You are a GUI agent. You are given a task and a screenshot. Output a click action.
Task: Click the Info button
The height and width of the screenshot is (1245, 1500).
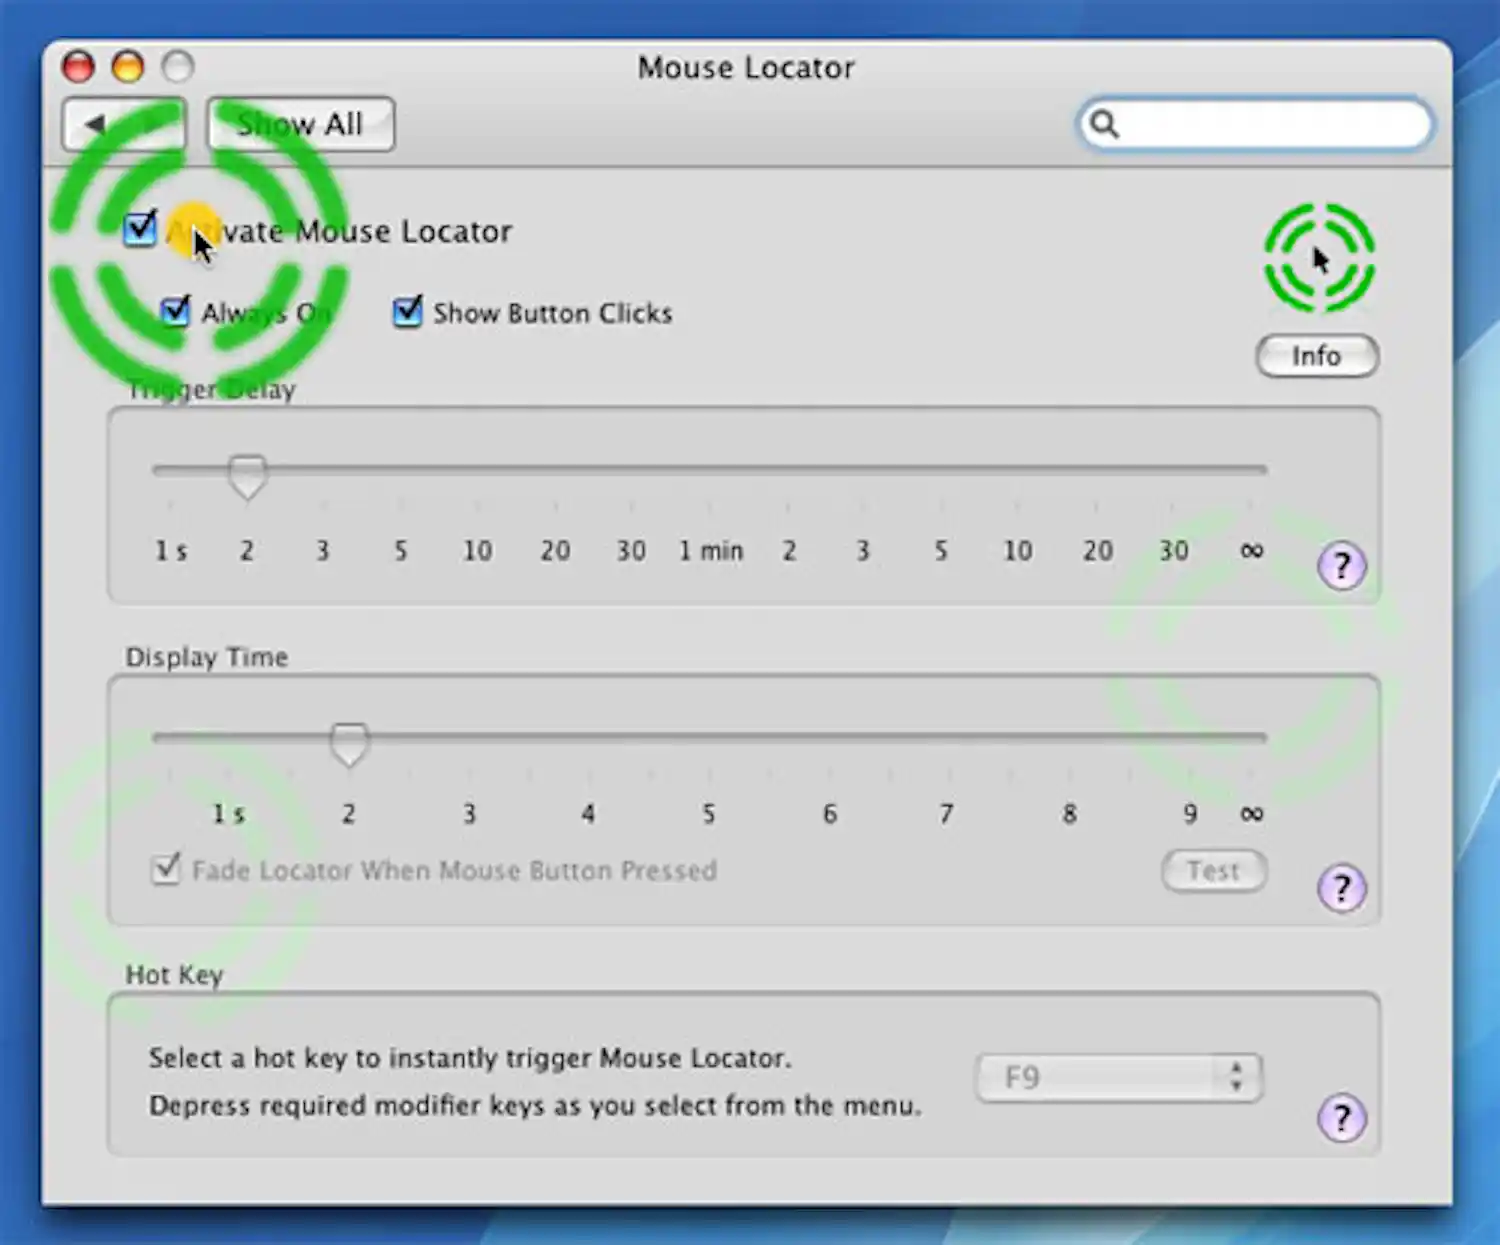[1316, 356]
